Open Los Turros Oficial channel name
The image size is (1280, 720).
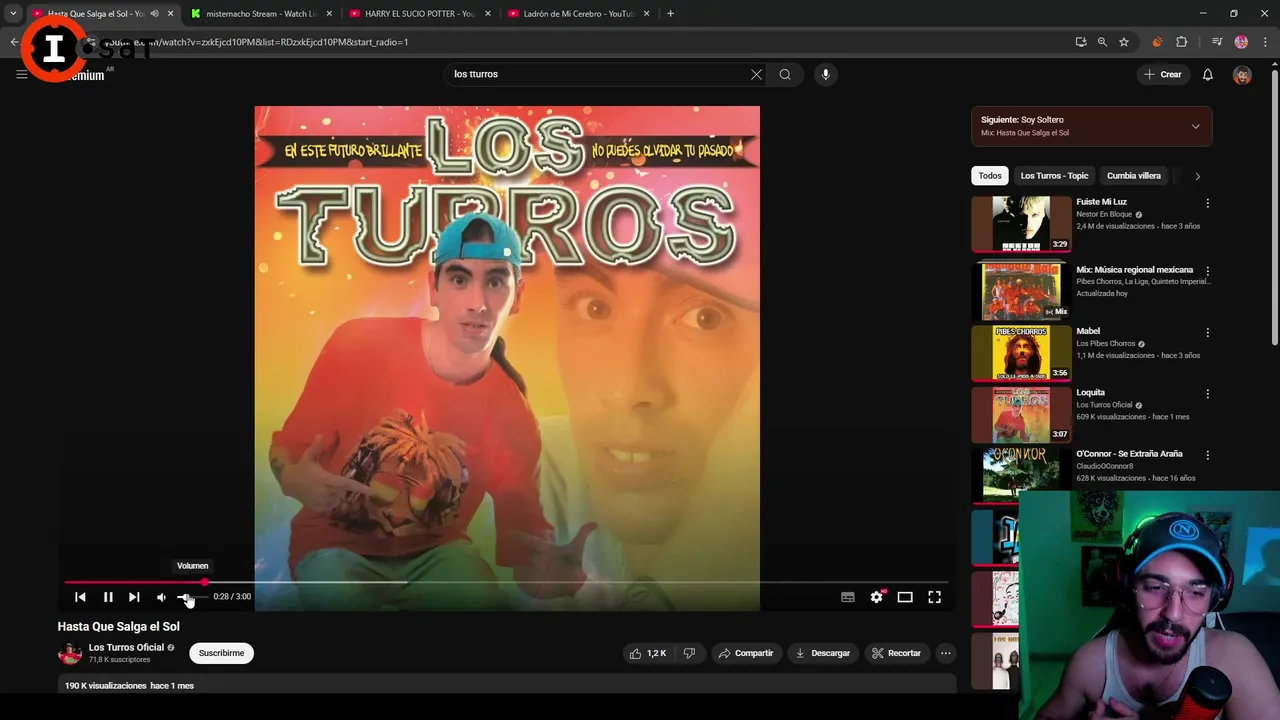(x=126, y=647)
